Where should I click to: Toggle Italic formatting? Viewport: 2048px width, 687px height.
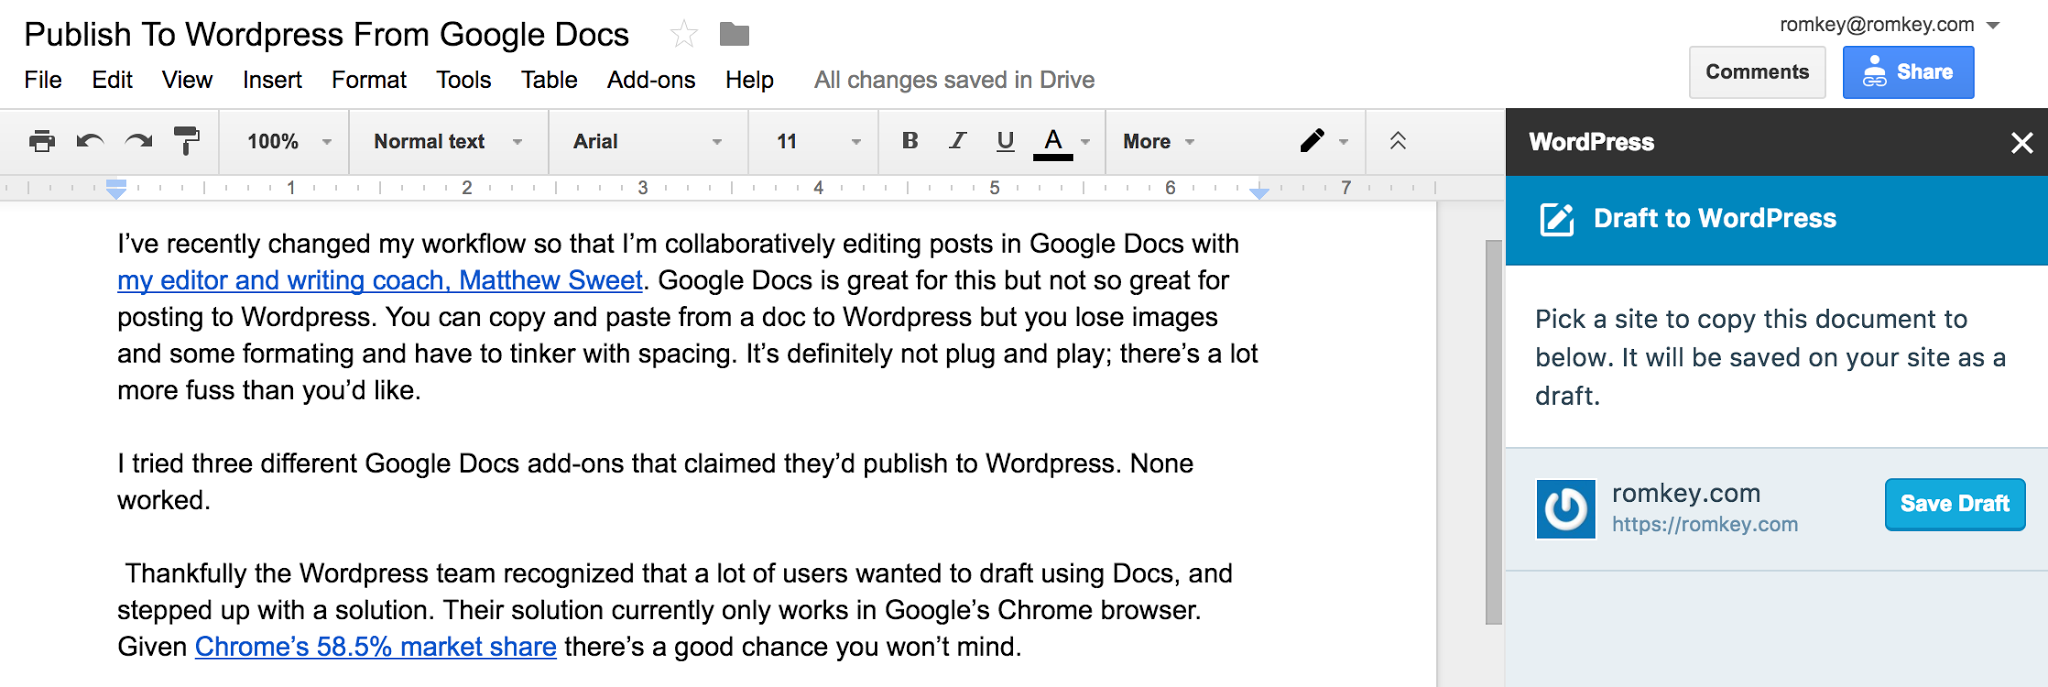957,141
